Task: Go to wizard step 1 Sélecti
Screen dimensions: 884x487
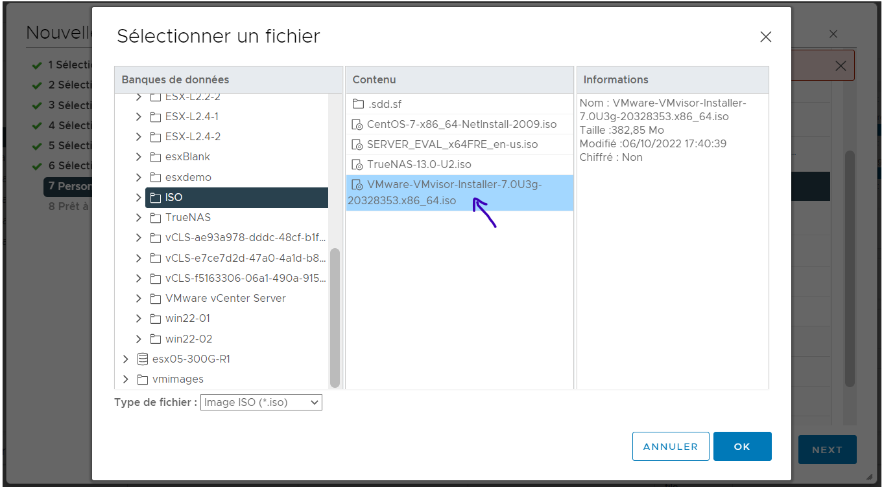Action: [x=62, y=65]
